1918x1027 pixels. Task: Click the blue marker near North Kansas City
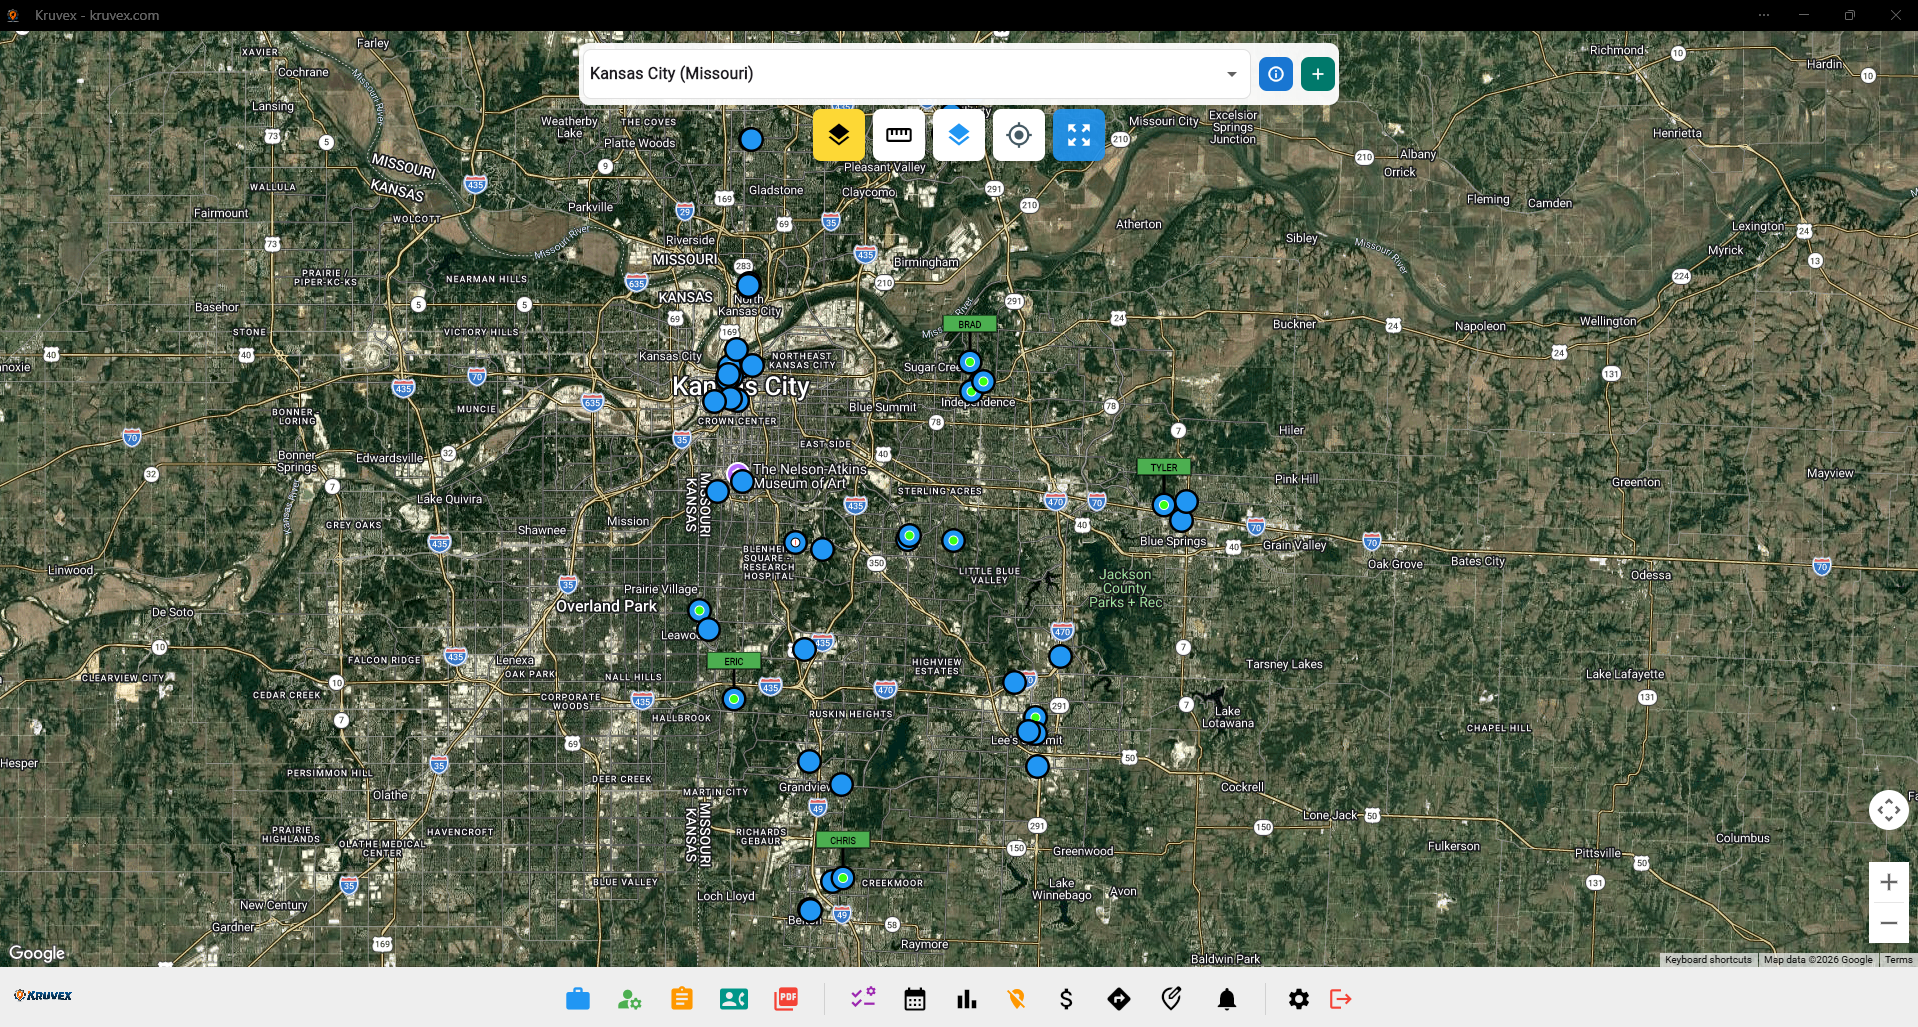[748, 285]
